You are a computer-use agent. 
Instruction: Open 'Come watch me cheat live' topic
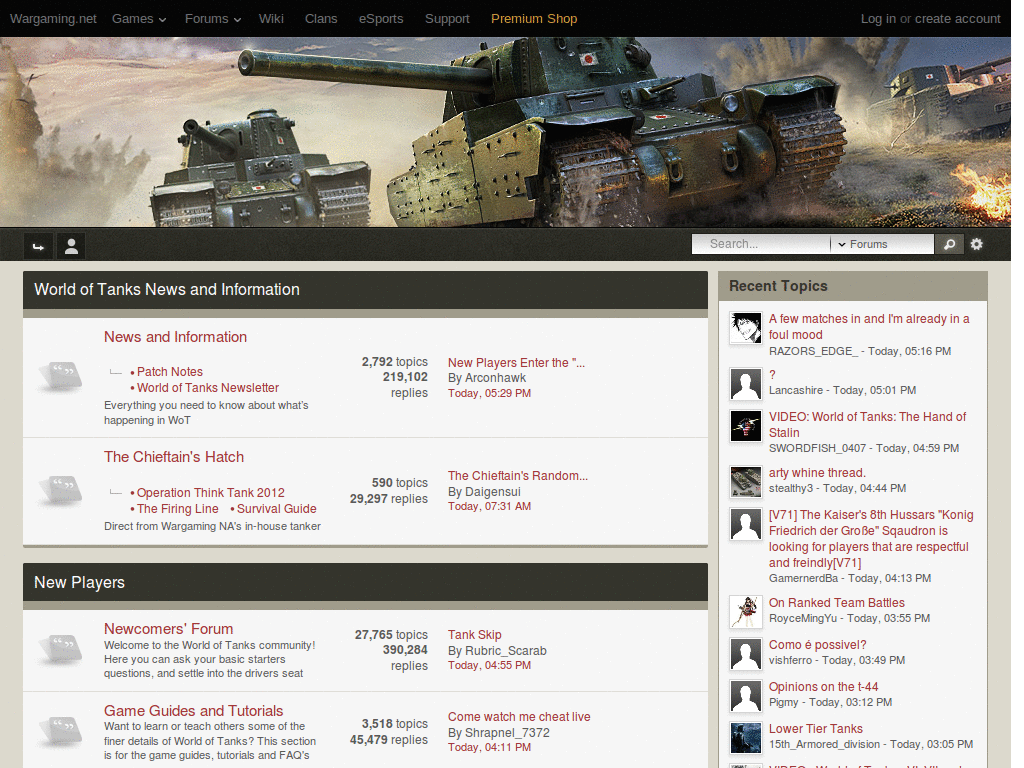tap(519, 717)
